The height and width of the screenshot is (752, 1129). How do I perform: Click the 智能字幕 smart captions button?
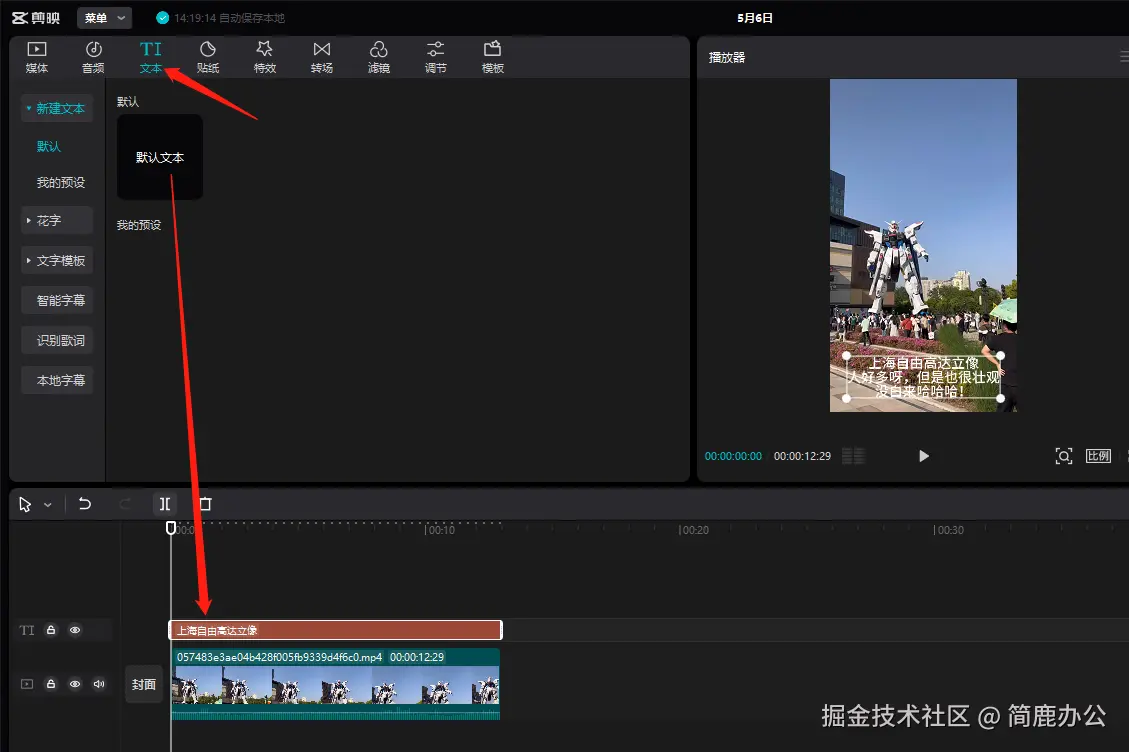pos(57,299)
